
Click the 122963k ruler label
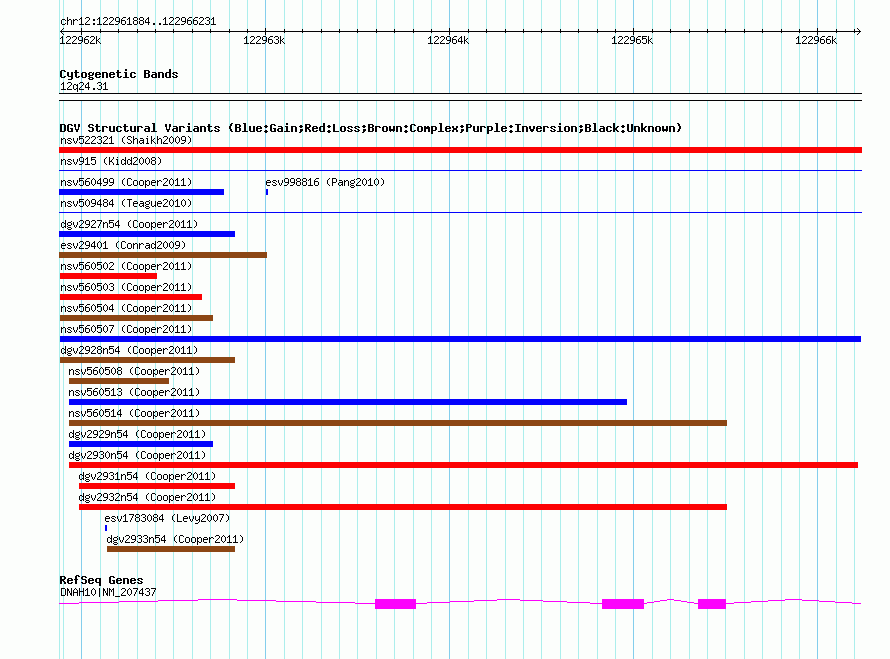click(264, 40)
